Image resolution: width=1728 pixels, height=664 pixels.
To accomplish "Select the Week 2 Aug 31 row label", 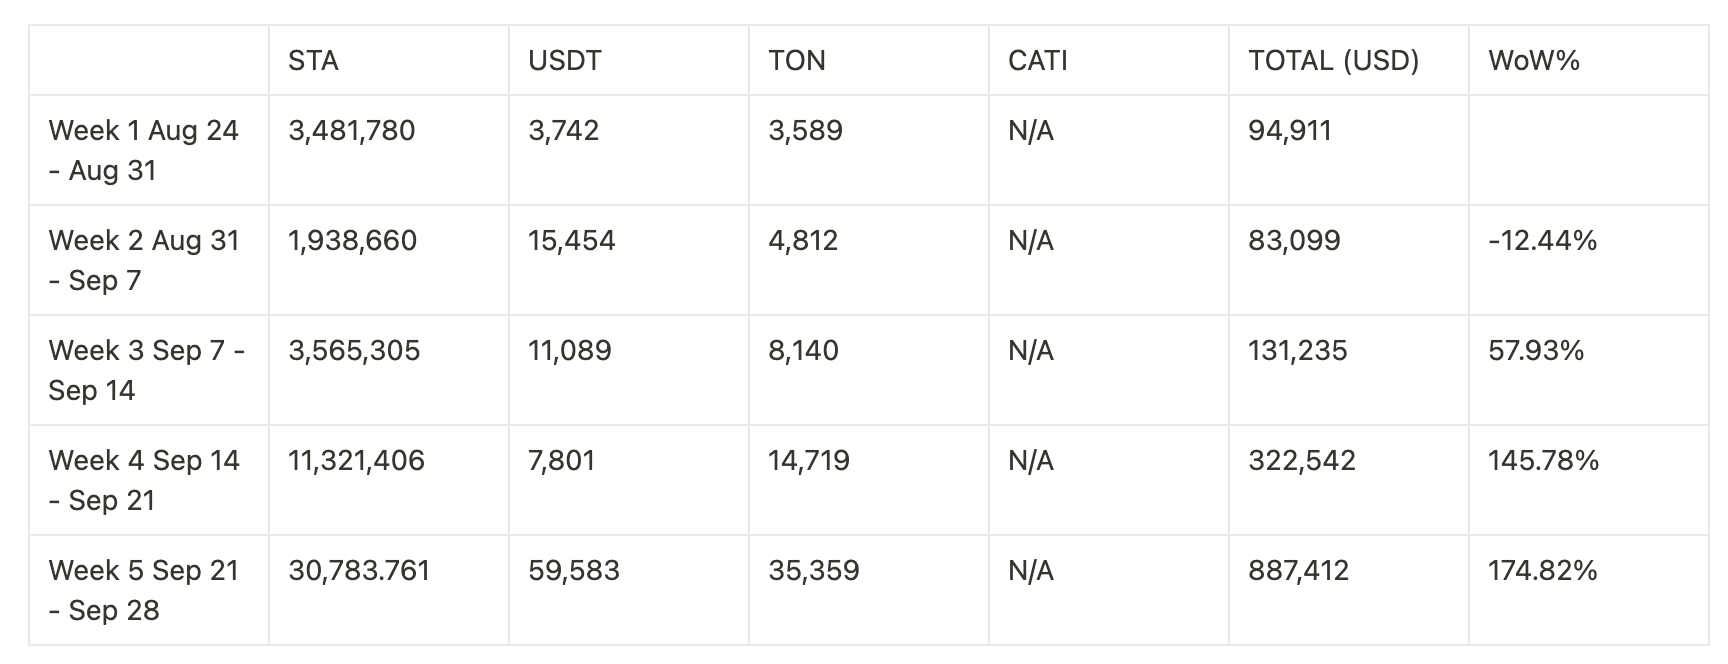I will click(x=144, y=260).
